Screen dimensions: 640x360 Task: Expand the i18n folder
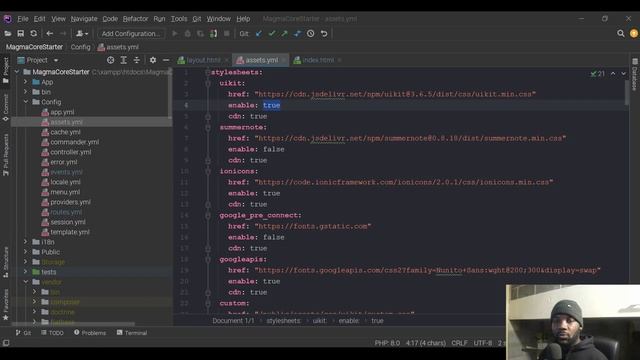25,242
